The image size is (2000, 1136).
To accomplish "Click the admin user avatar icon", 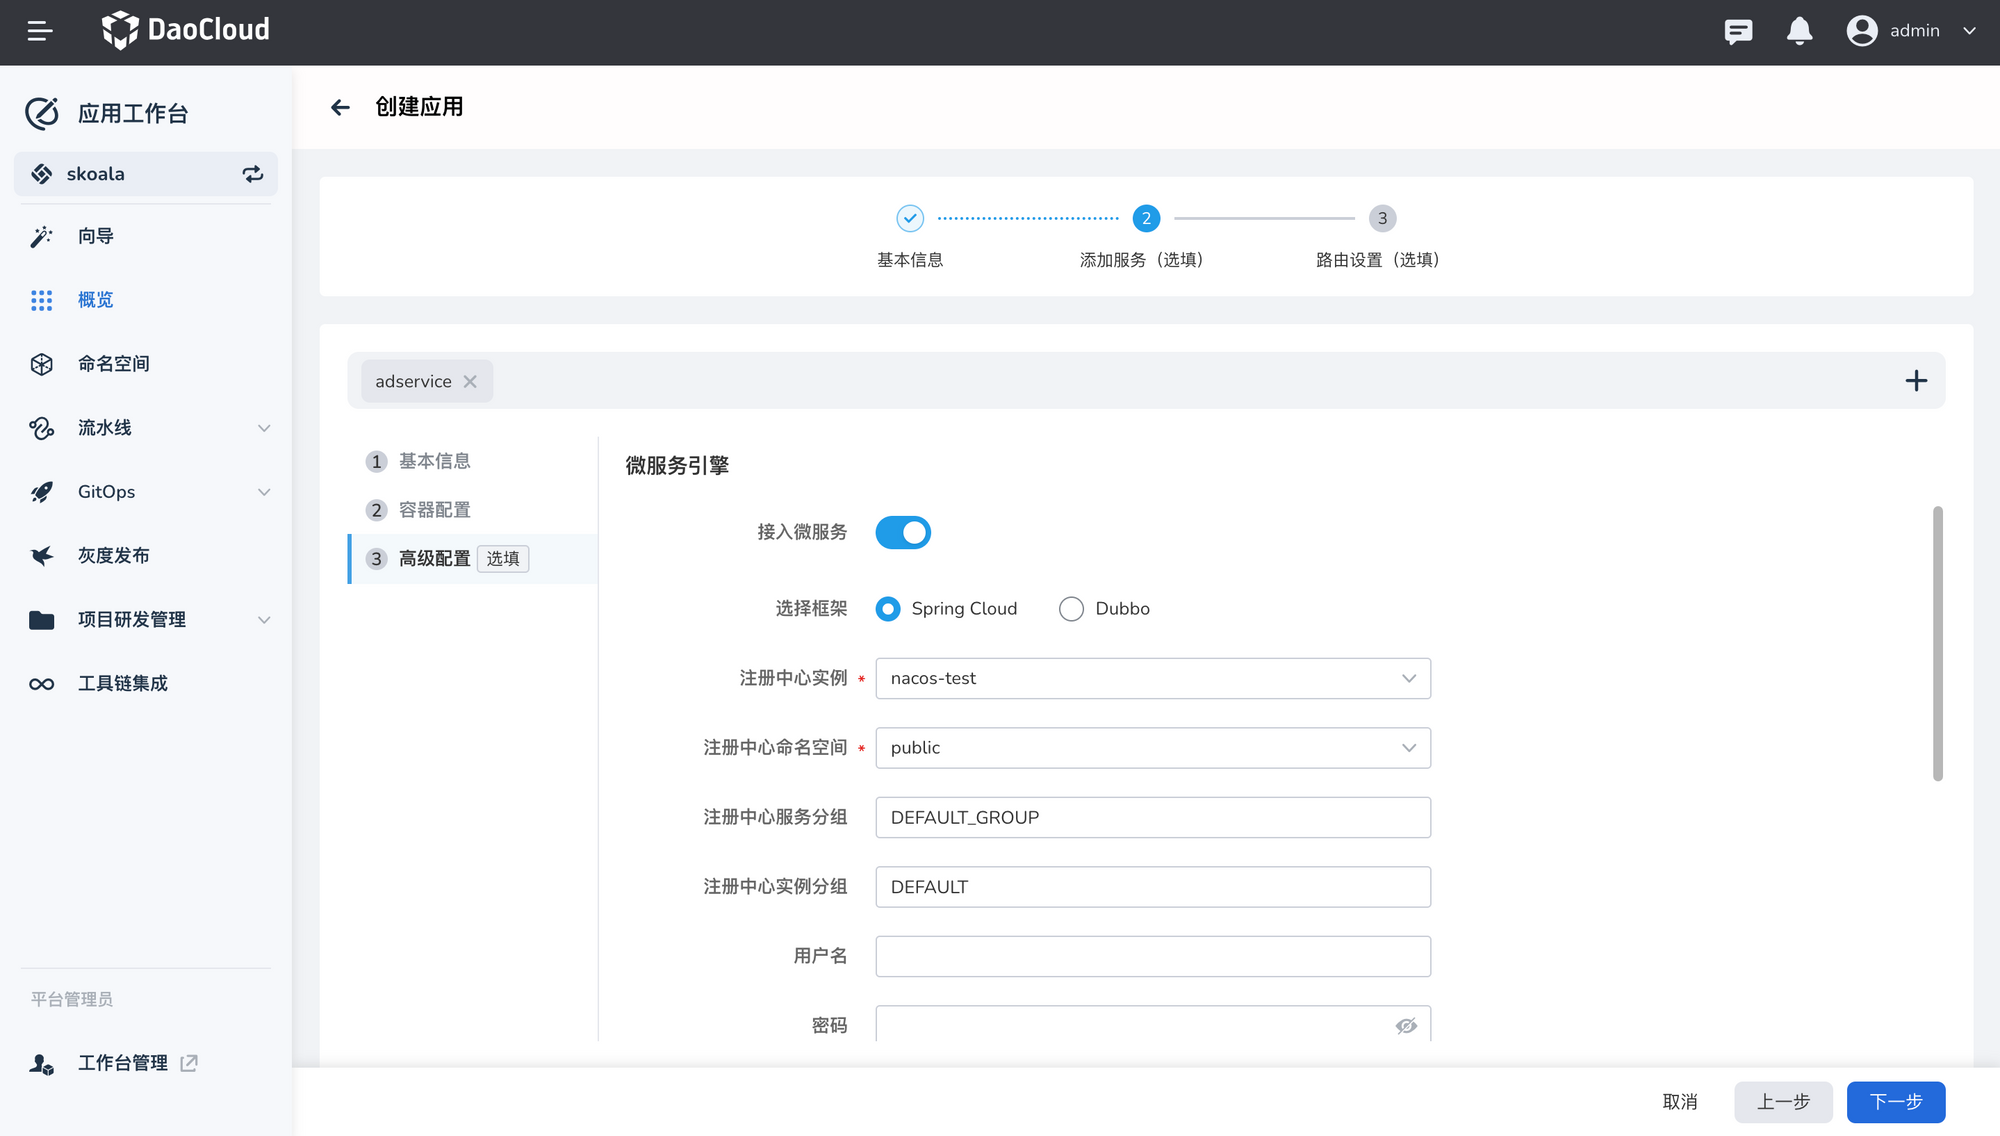I will [x=1861, y=31].
